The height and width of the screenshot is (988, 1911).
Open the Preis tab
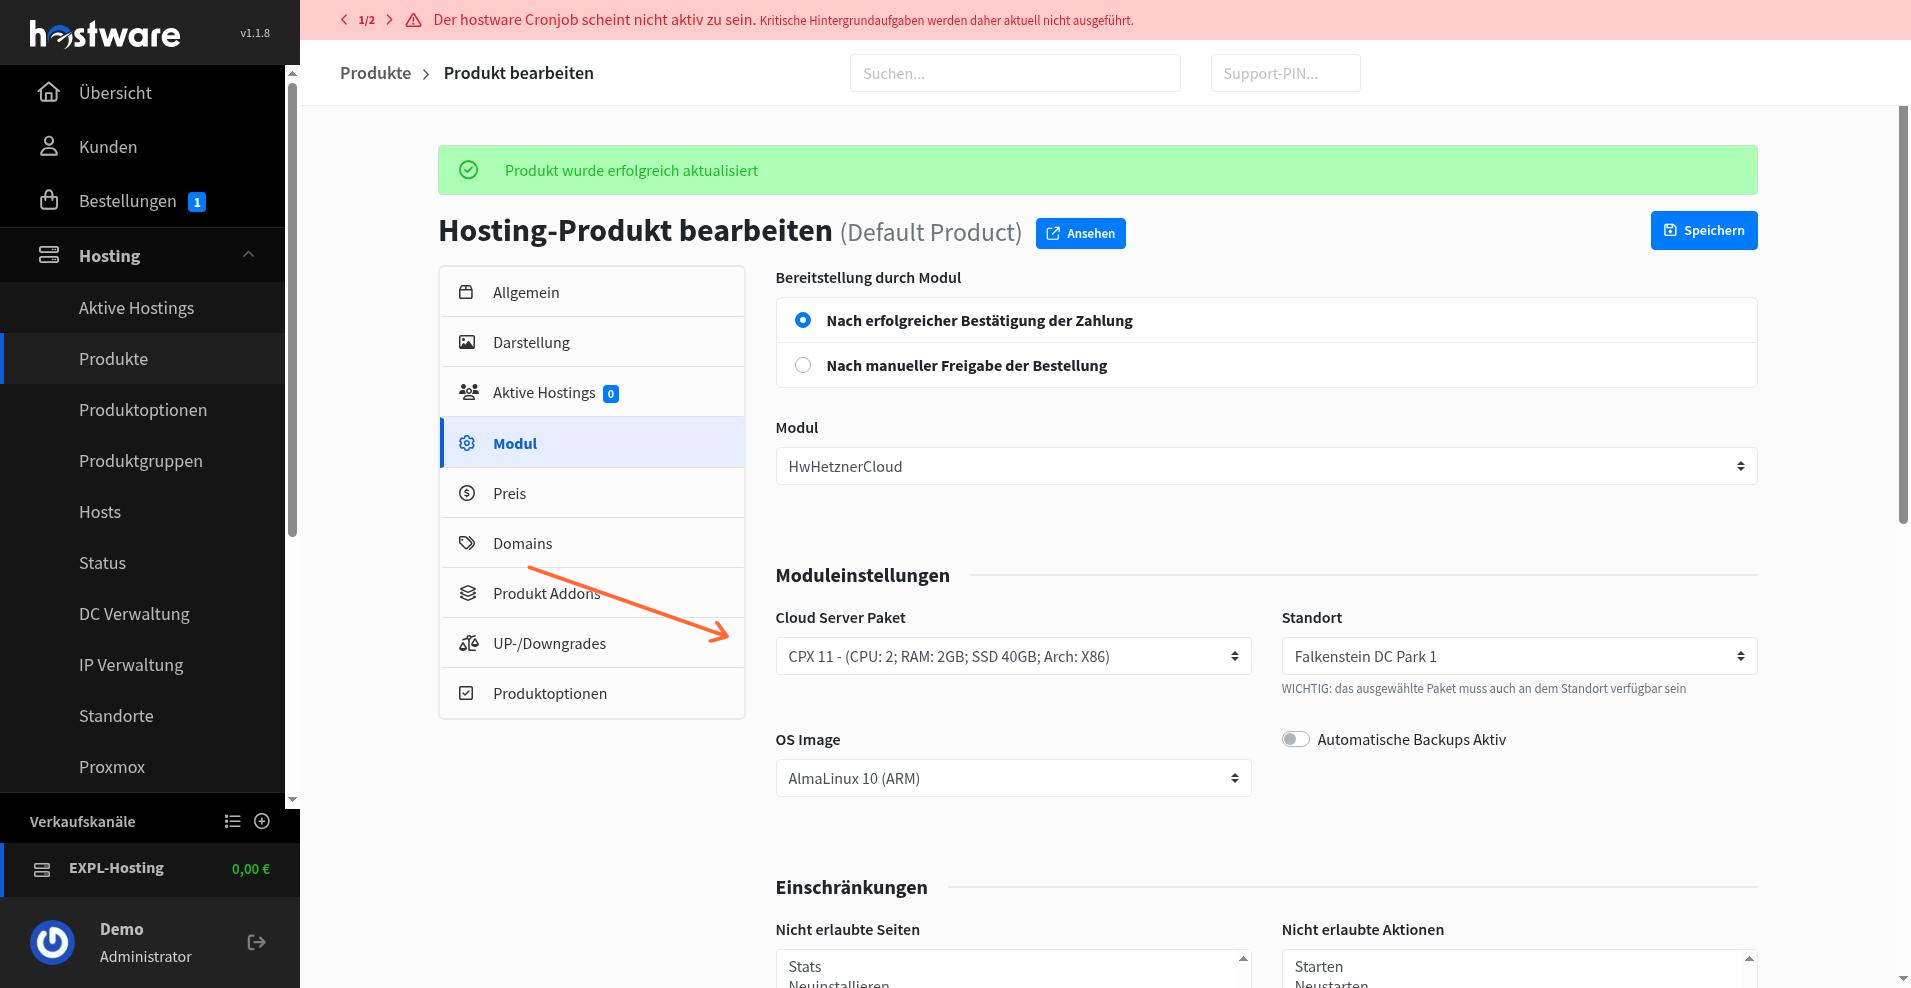click(592, 493)
